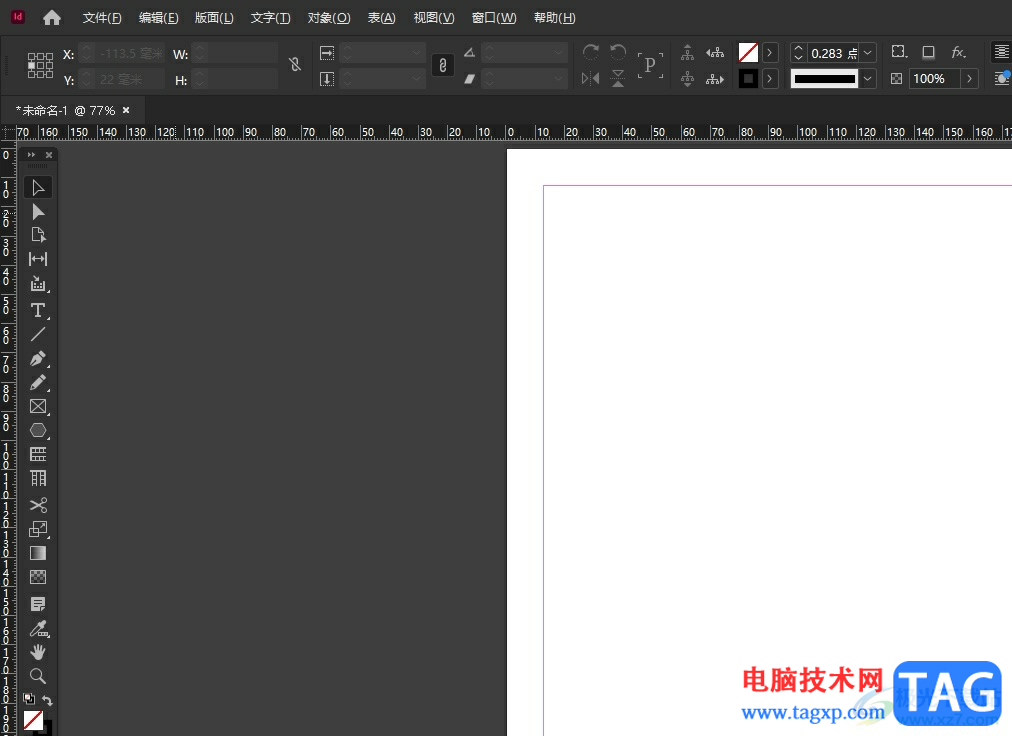Pick the Scissors tool
1012x736 pixels.
[x=38, y=505]
